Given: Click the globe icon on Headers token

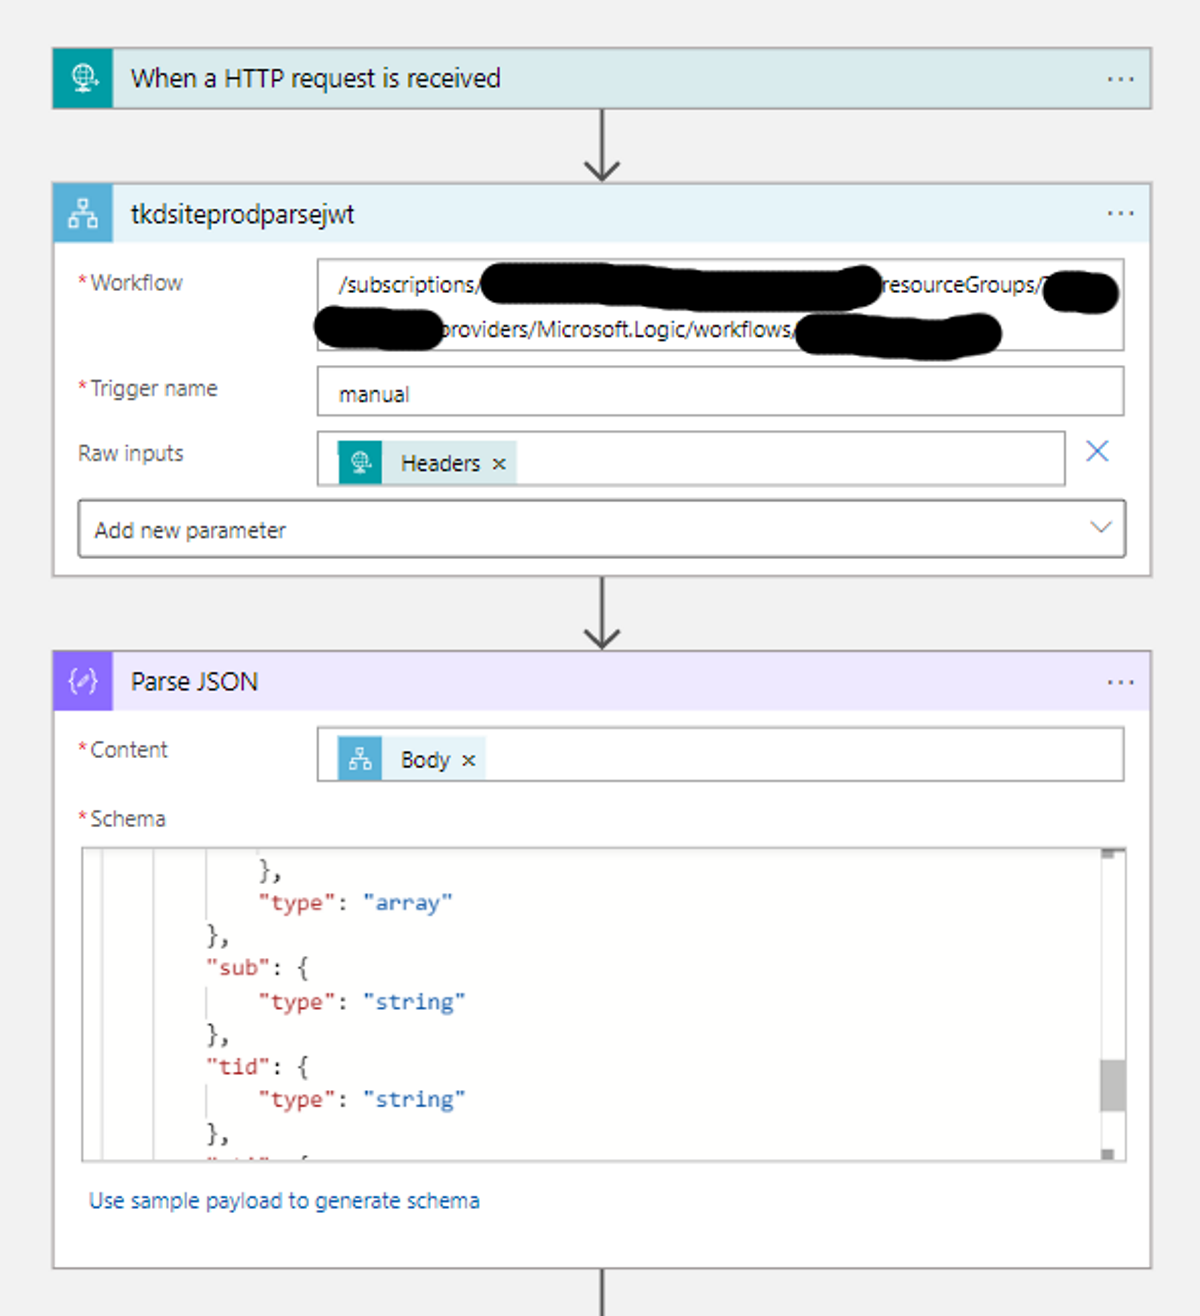Looking at the screenshot, I should [361, 463].
